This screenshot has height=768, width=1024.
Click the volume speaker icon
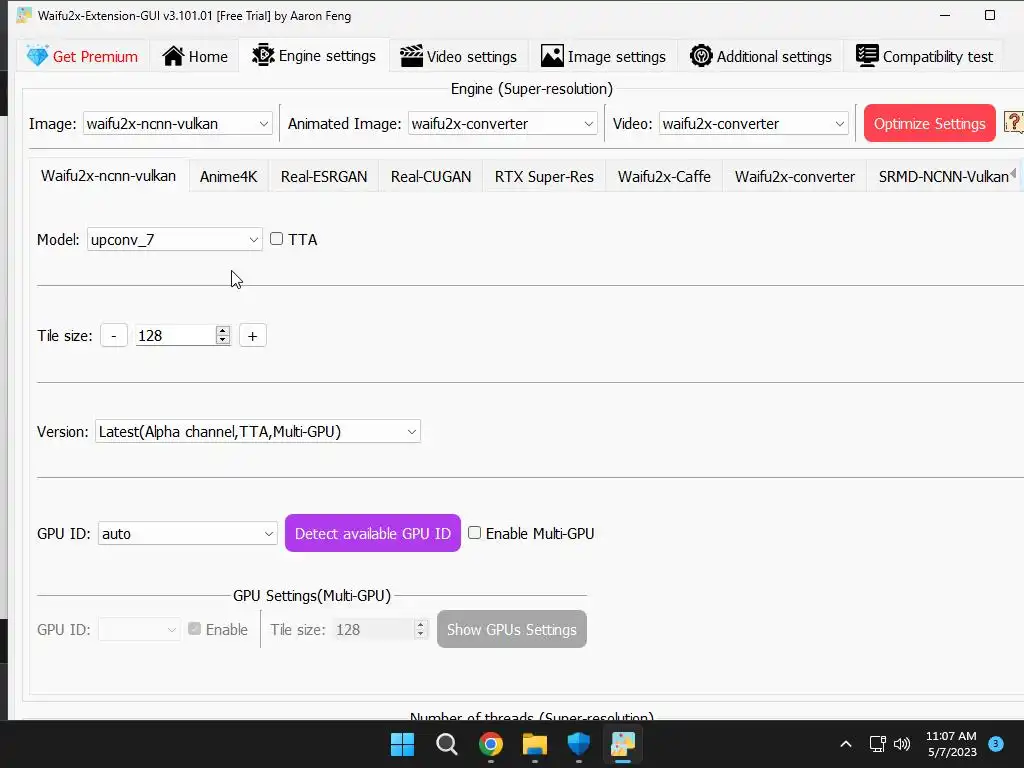pyautogui.click(x=902, y=744)
